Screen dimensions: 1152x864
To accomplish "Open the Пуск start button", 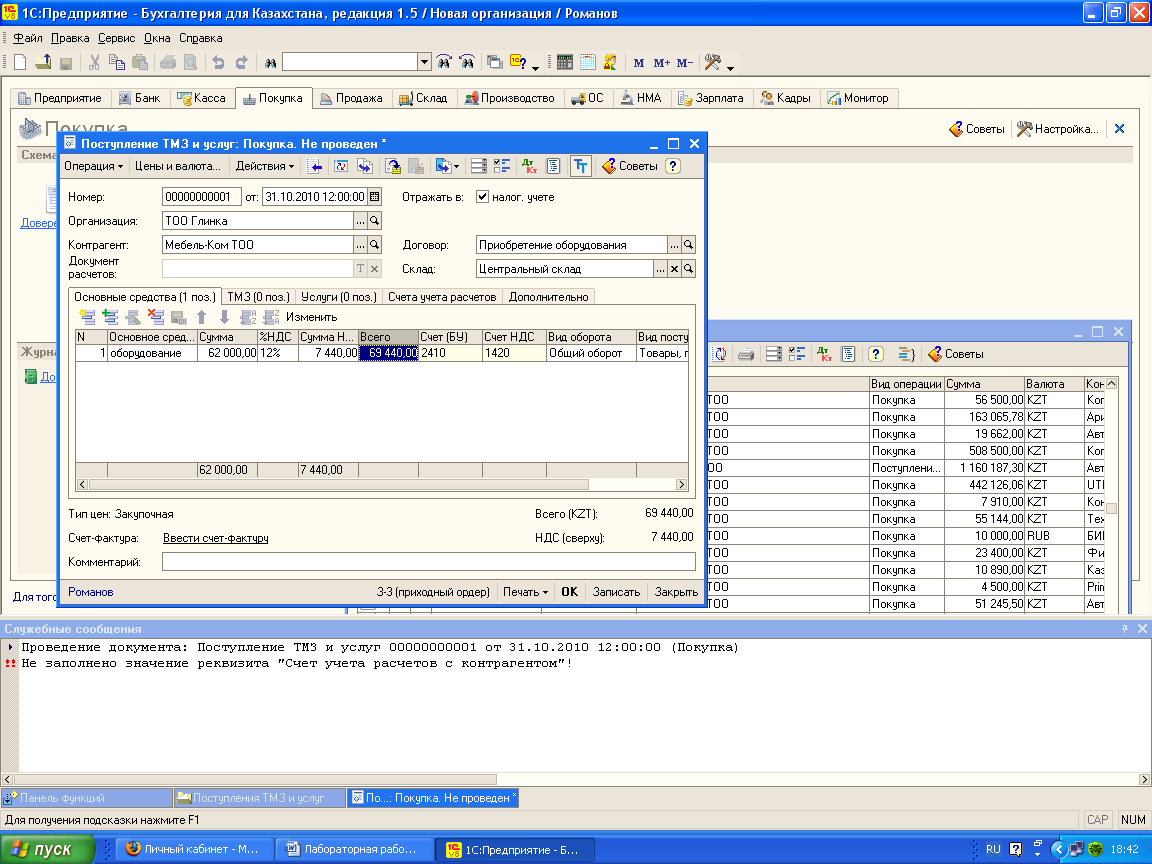I will [46, 850].
